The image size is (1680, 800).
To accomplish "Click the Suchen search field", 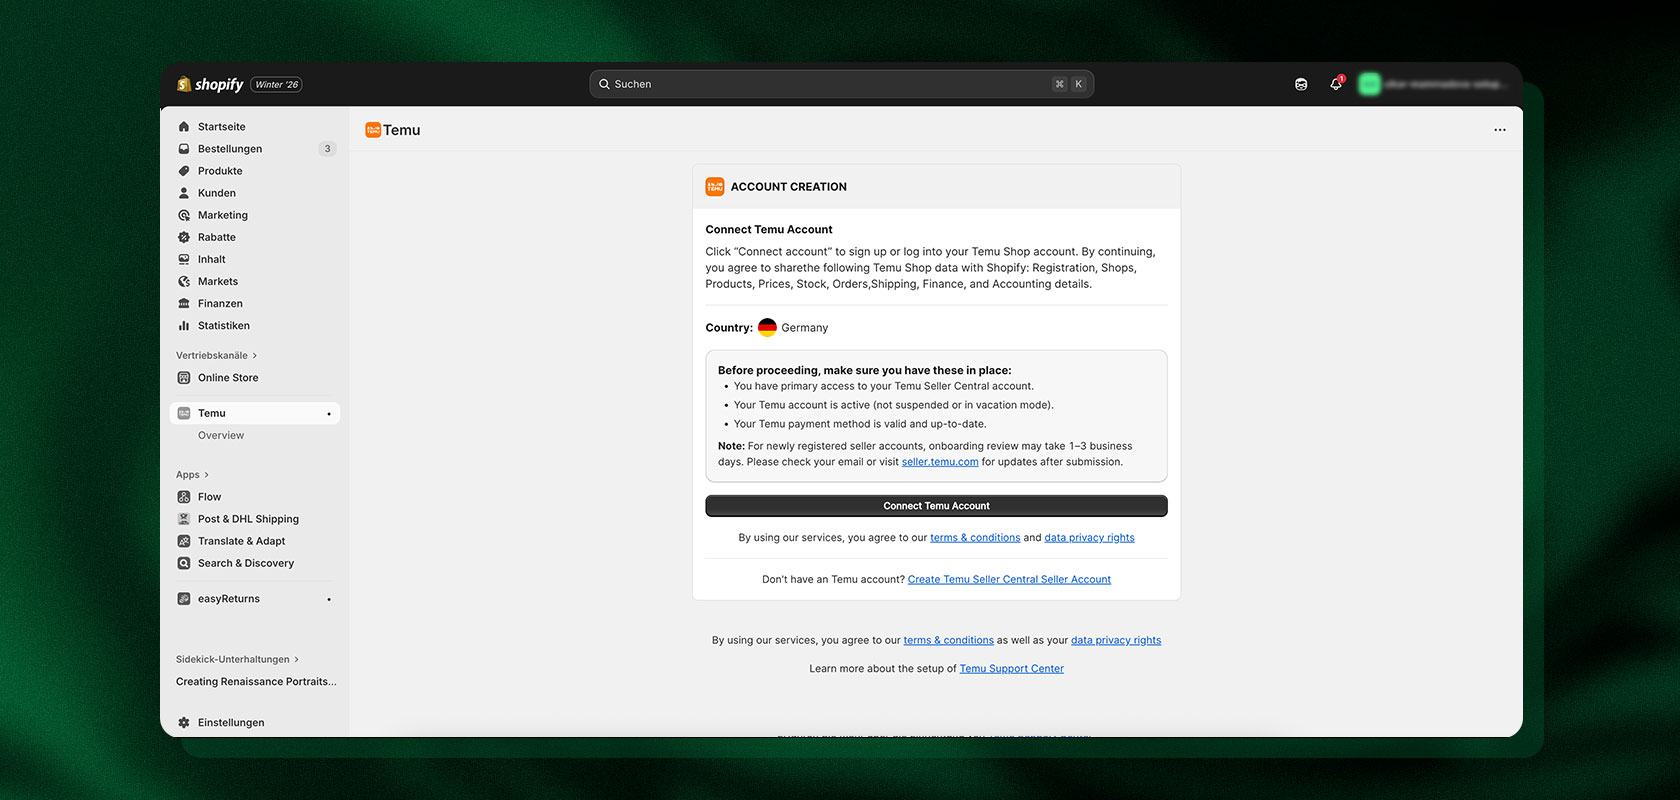I will [x=841, y=84].
